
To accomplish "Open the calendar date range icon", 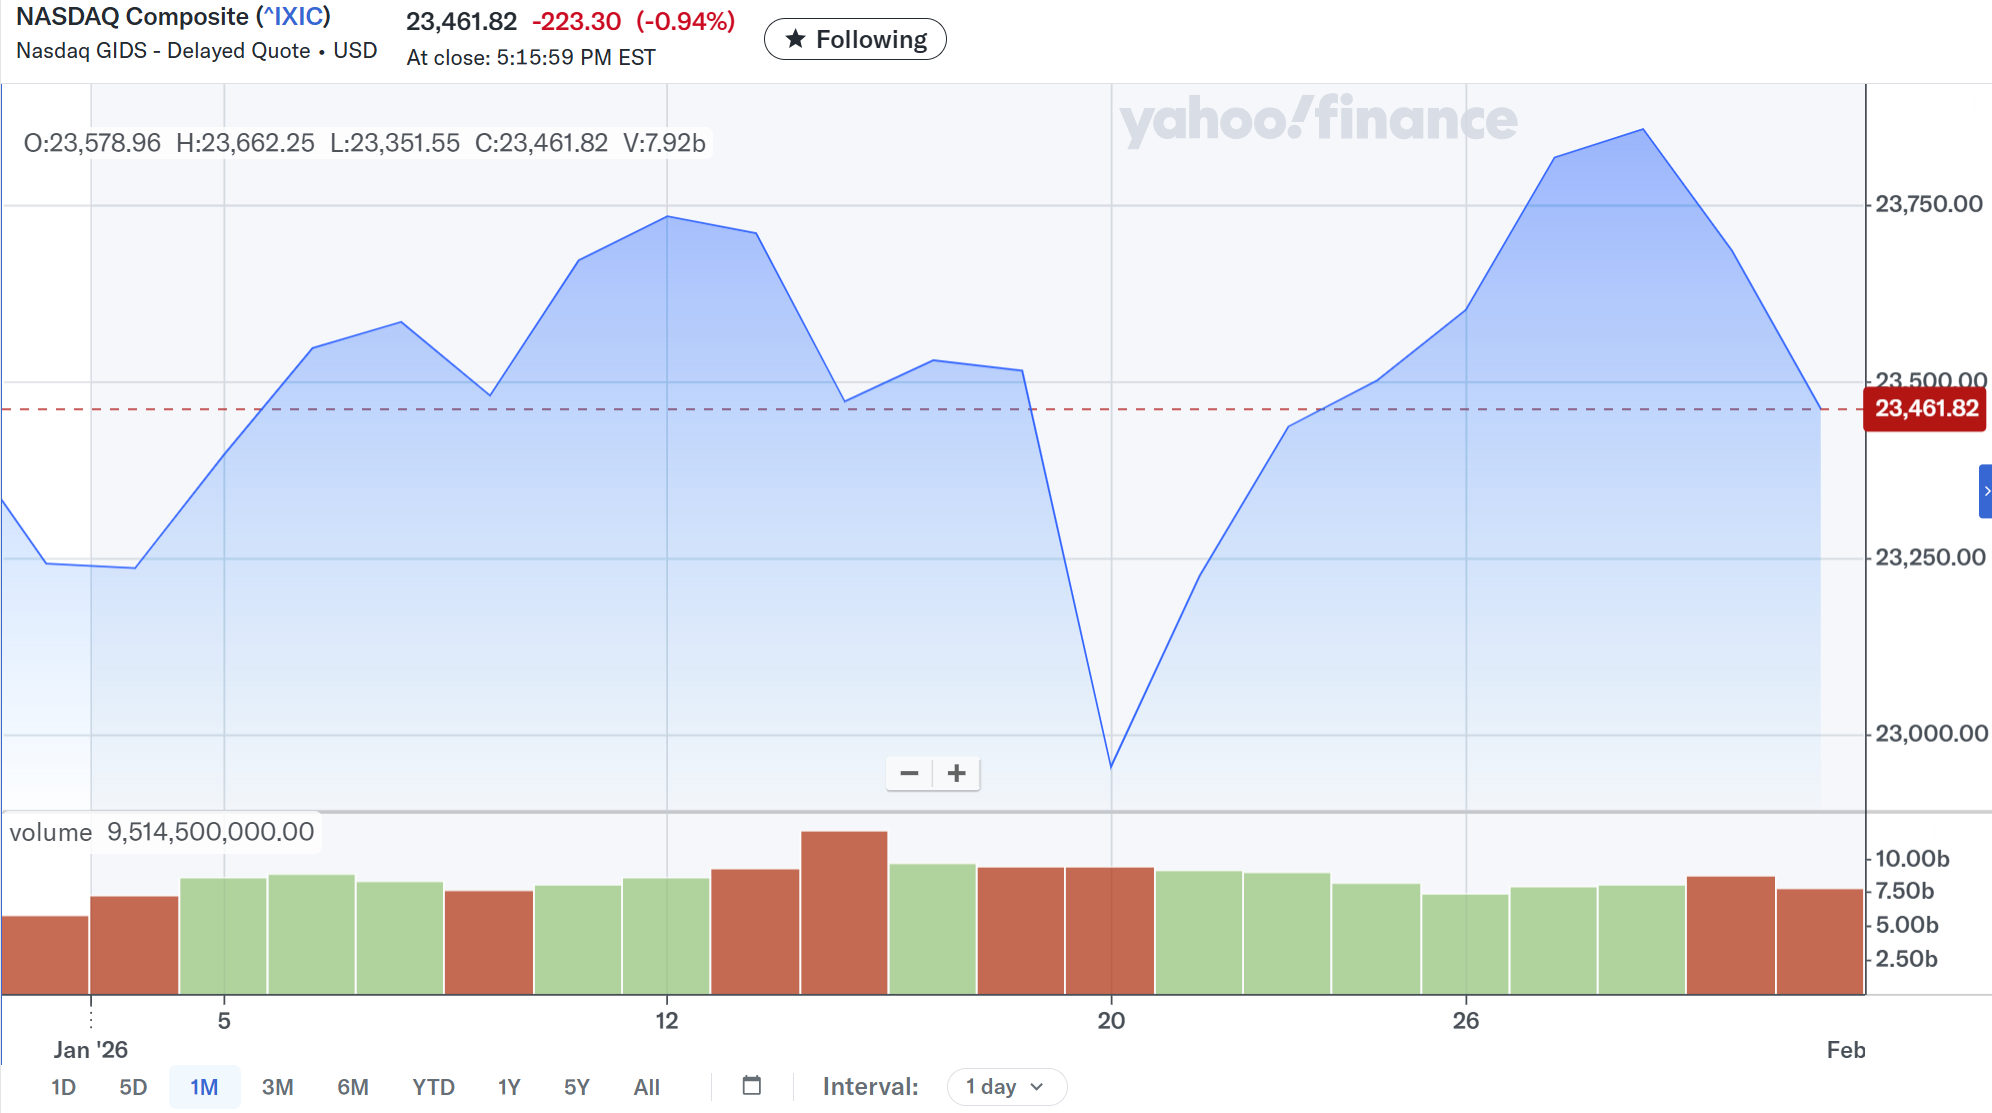I will pyautogui.click(x=752, y=1086).
